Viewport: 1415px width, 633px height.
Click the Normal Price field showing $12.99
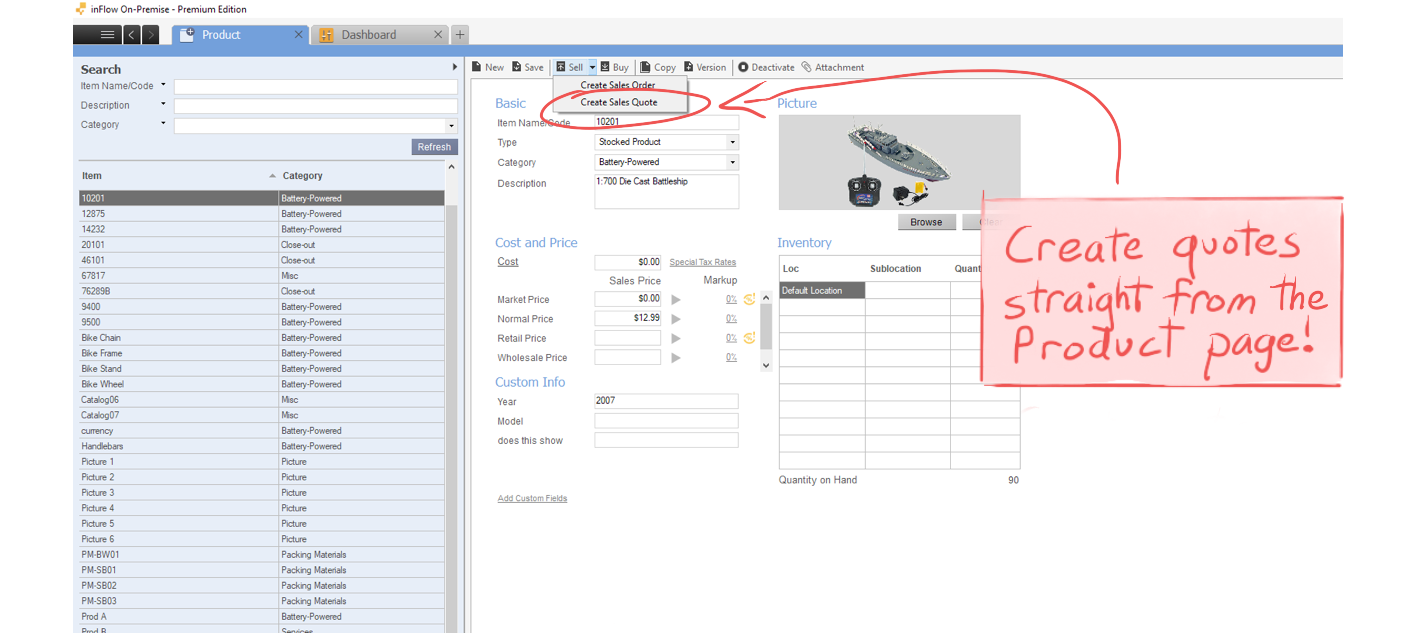628,319
